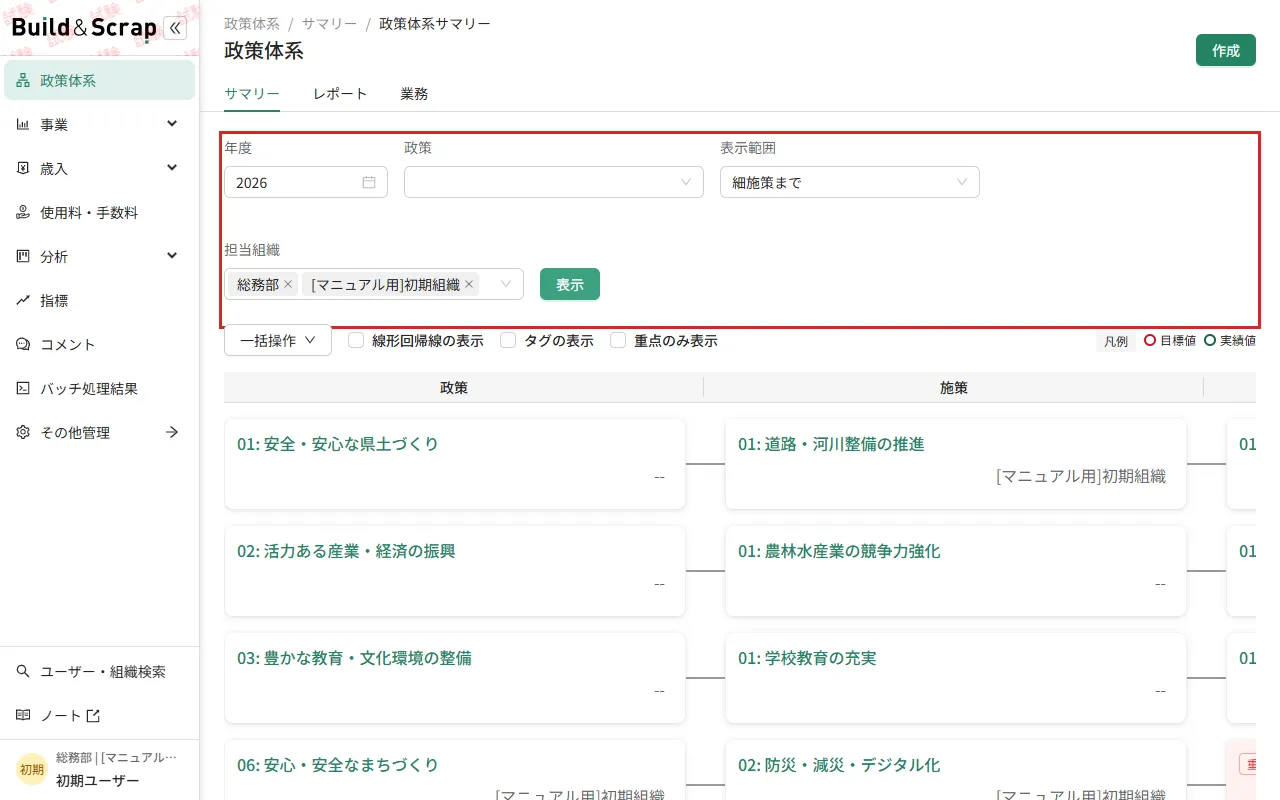The image size is (1280, 800).
Task: Click the external link icon beside ノート
Action: [x=93, y=716]
